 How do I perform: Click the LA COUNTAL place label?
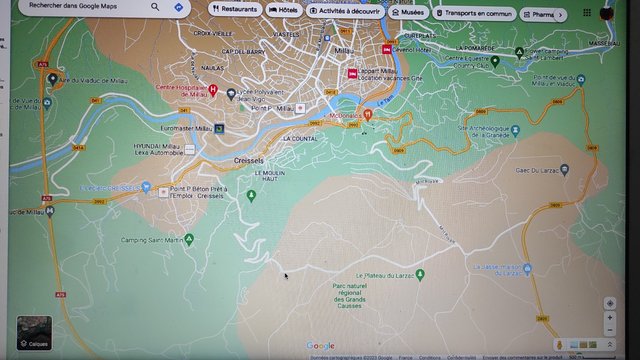point(300,139)
